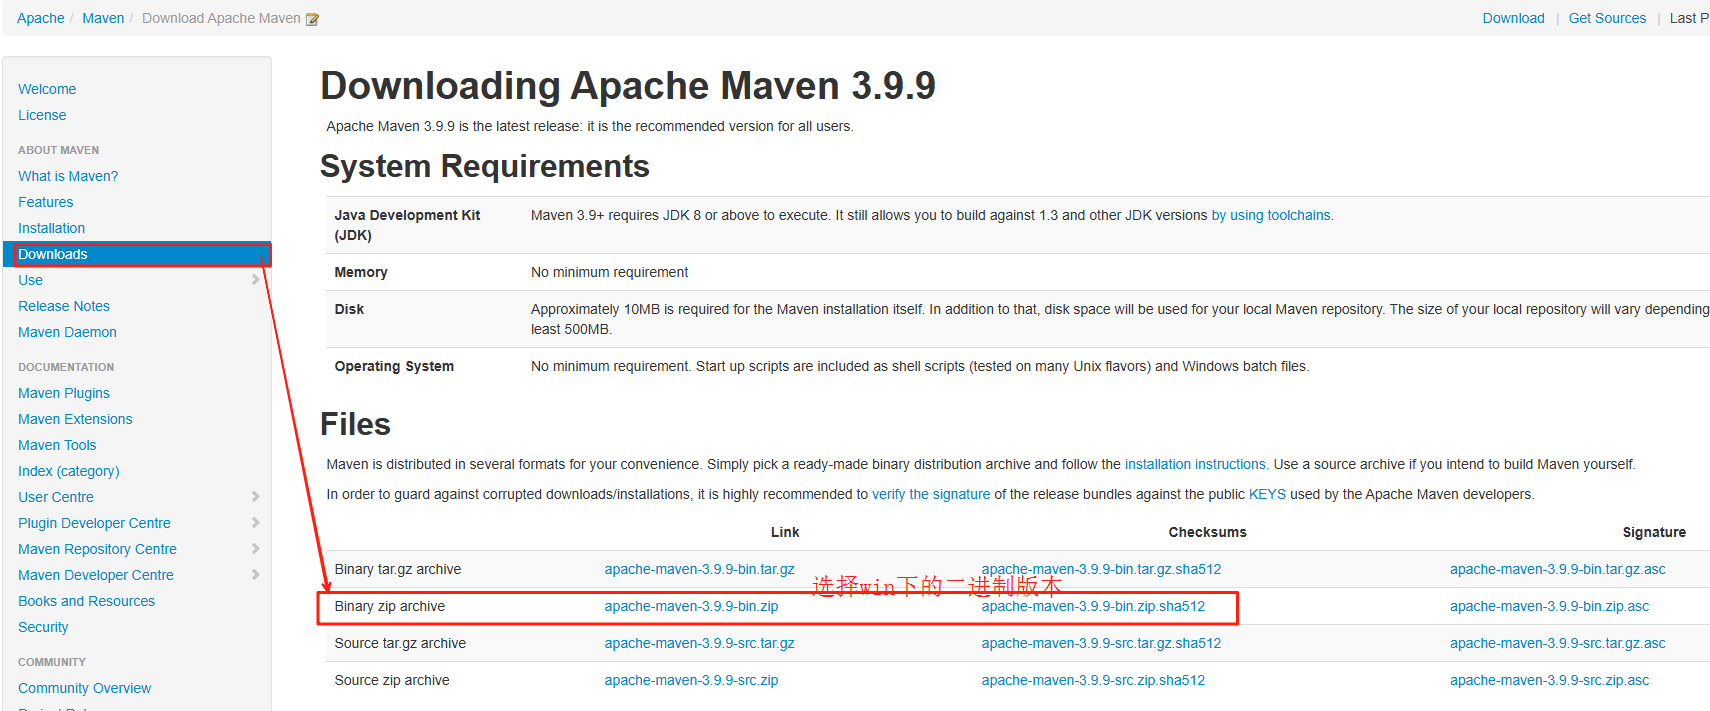Expand the Maven Repository Centre chevron
Image resolution: width=1710 pixels, height=711 pixels.
(256, 549)
